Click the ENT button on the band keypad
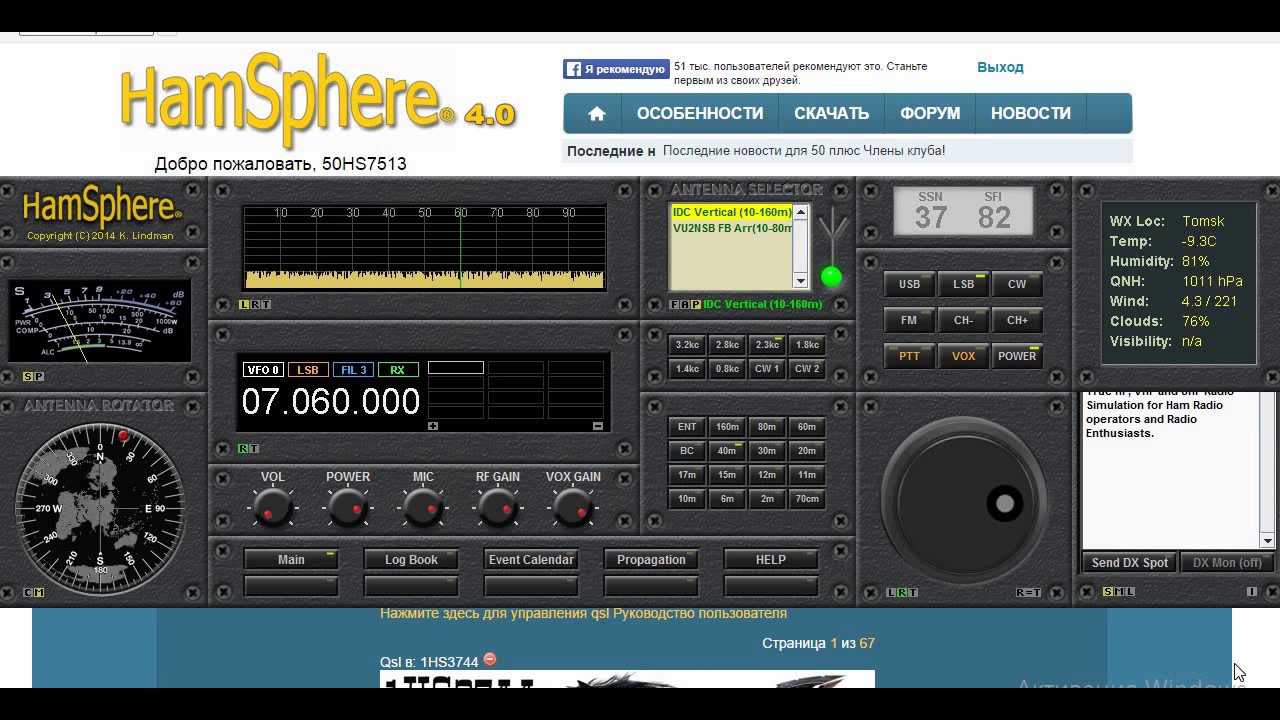The width and height of the screenshot is (1280, 720). tap(687, 426)
